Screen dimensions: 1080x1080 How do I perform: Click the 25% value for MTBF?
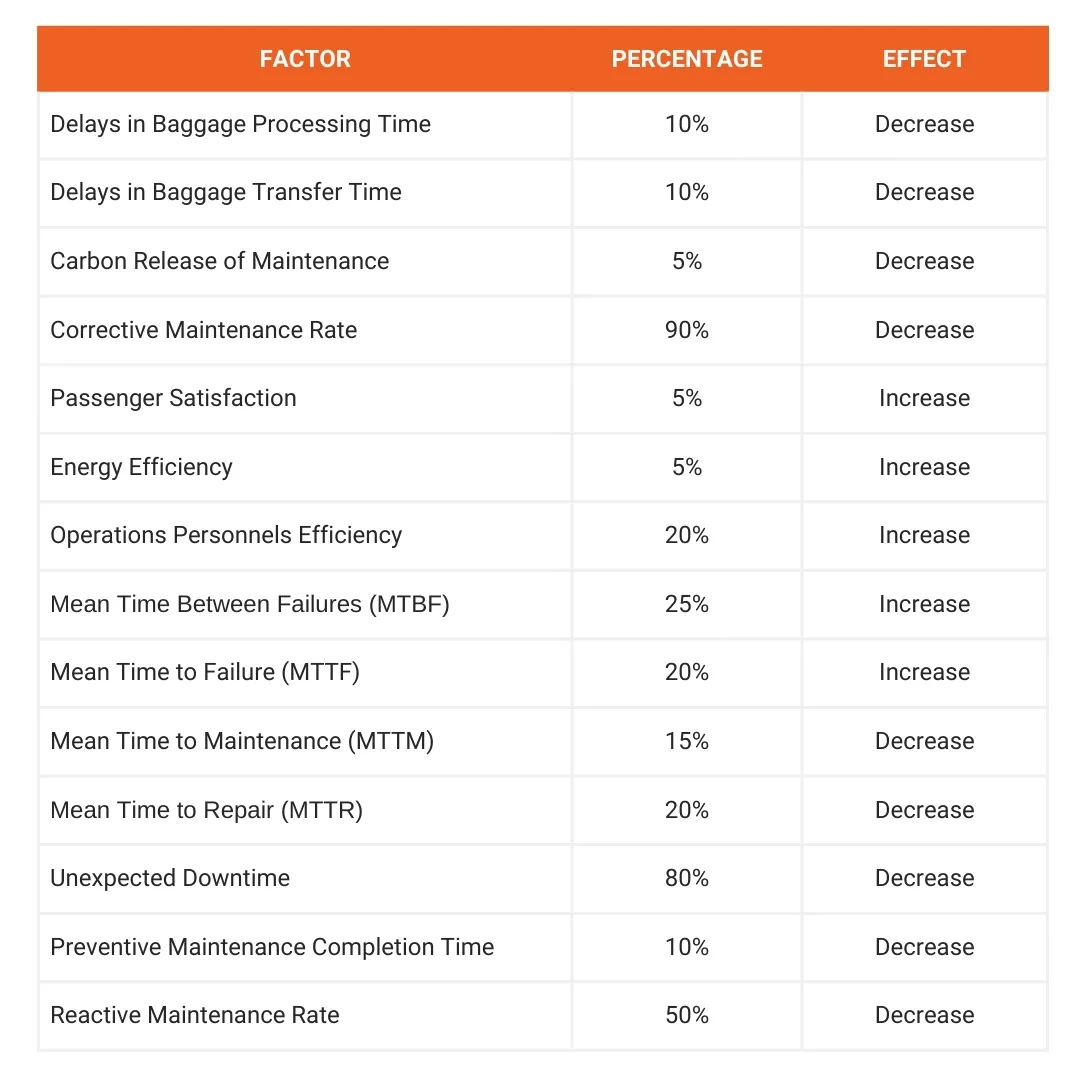click(x=687, y=604)
